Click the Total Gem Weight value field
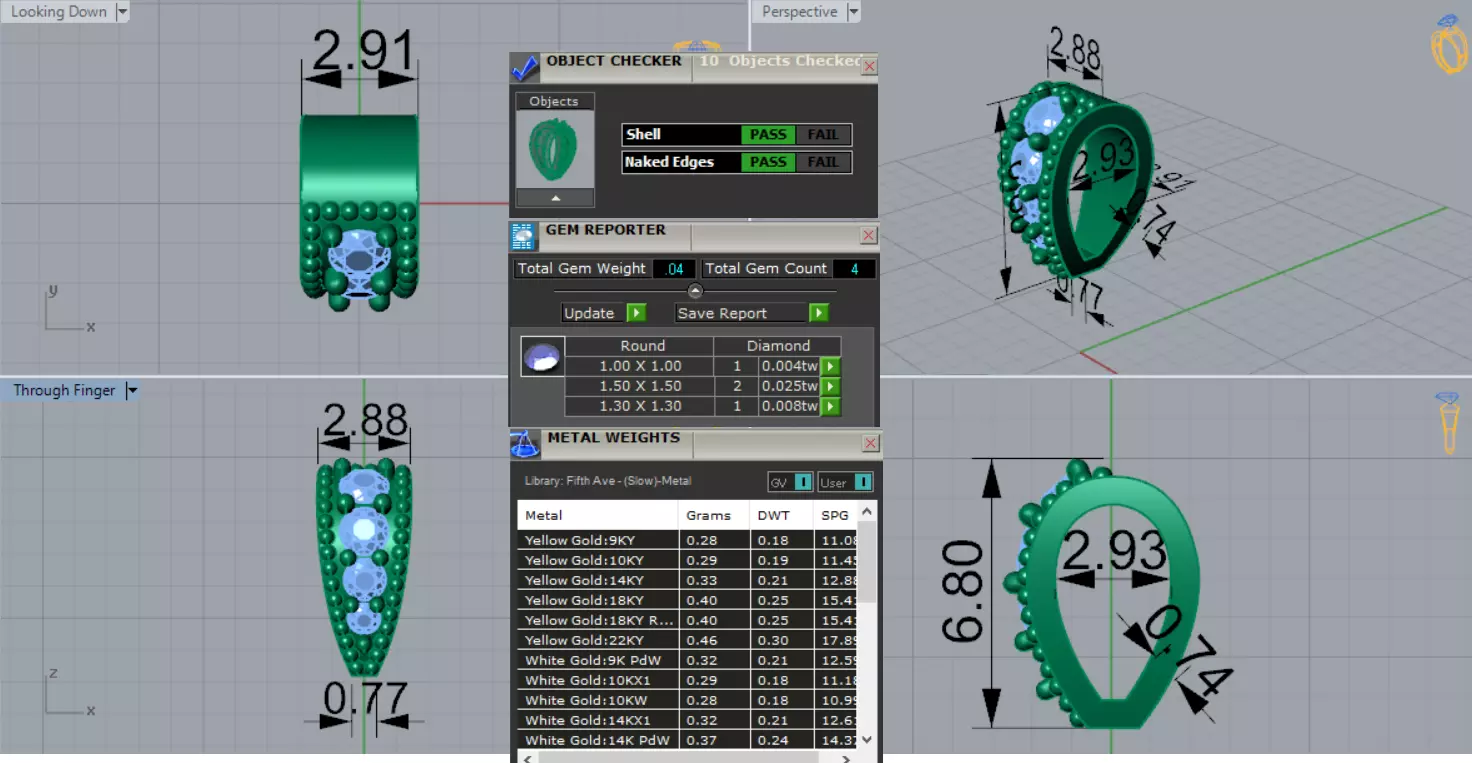The width and height of the screenshot is (1472, 763). pyautogui.click(x=675, y=268)
